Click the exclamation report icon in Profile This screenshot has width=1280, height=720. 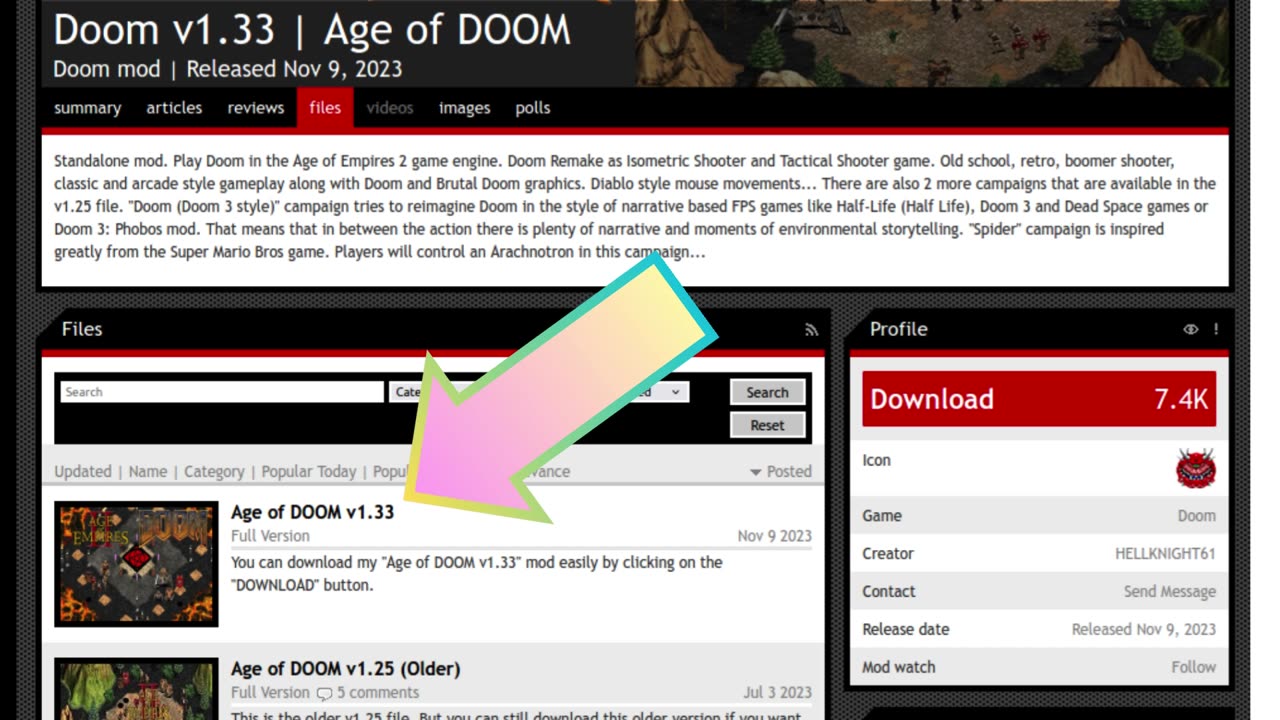1216,329
